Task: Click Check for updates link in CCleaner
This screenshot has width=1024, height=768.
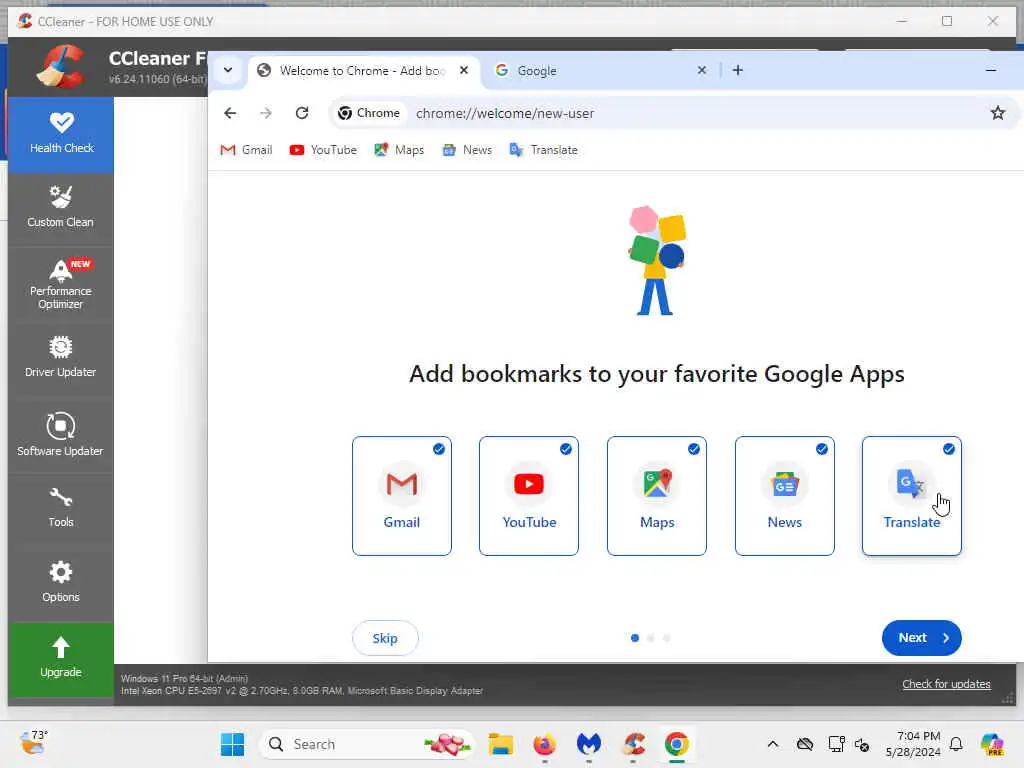Action: tap(946, 684)
